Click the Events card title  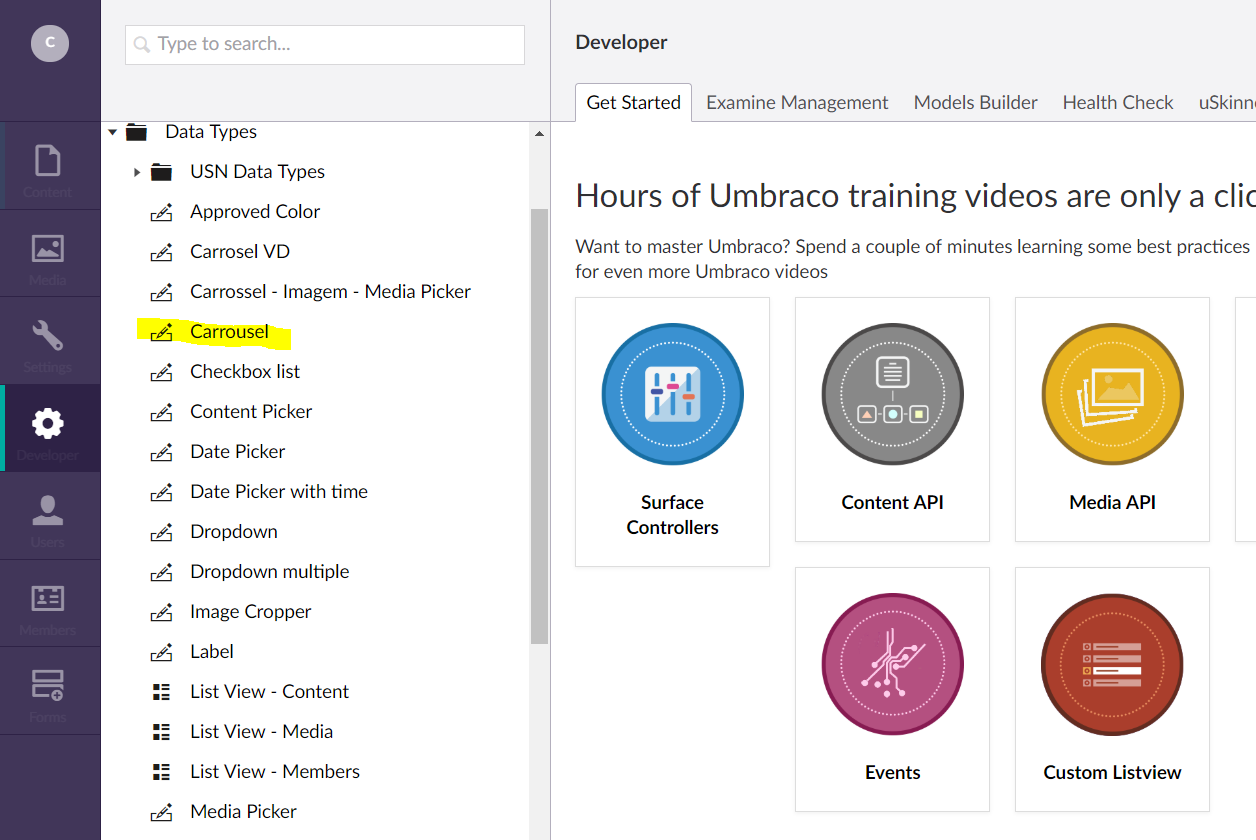click(x=893, y=773)
